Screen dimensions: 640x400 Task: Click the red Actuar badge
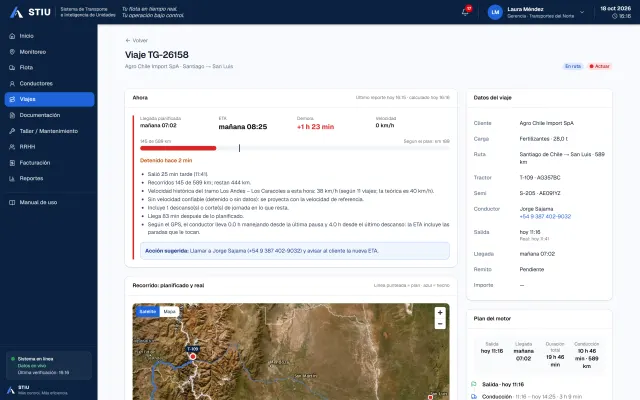click(x=600, y=66)
